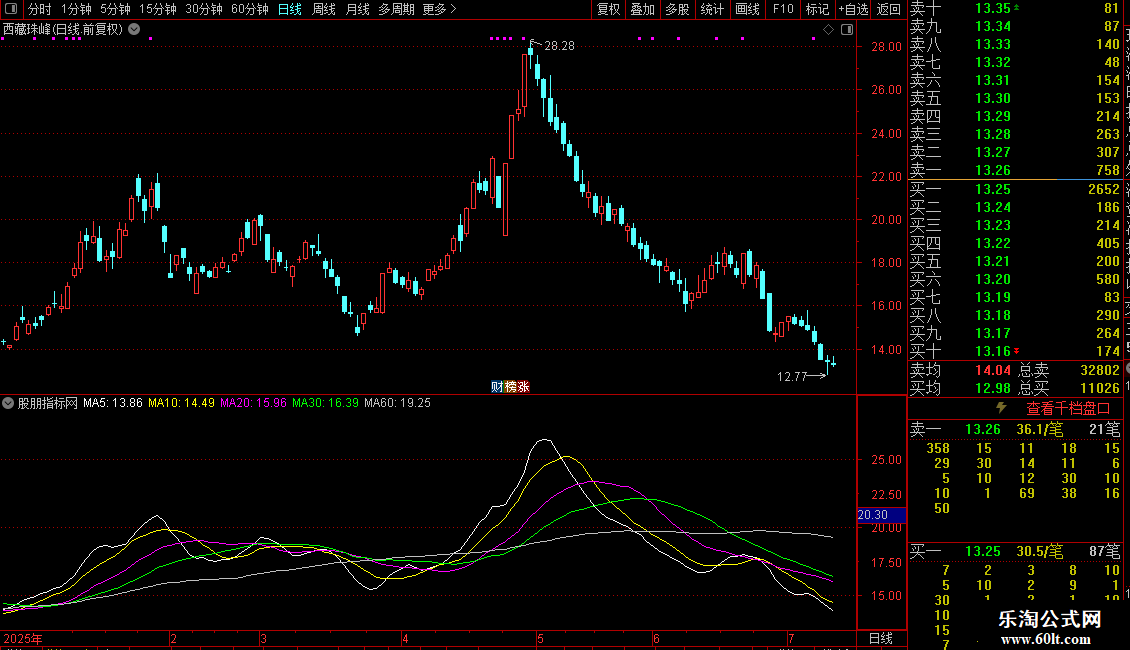
Task: Click the 财 tag below the chart
Action: click(497, 387)
